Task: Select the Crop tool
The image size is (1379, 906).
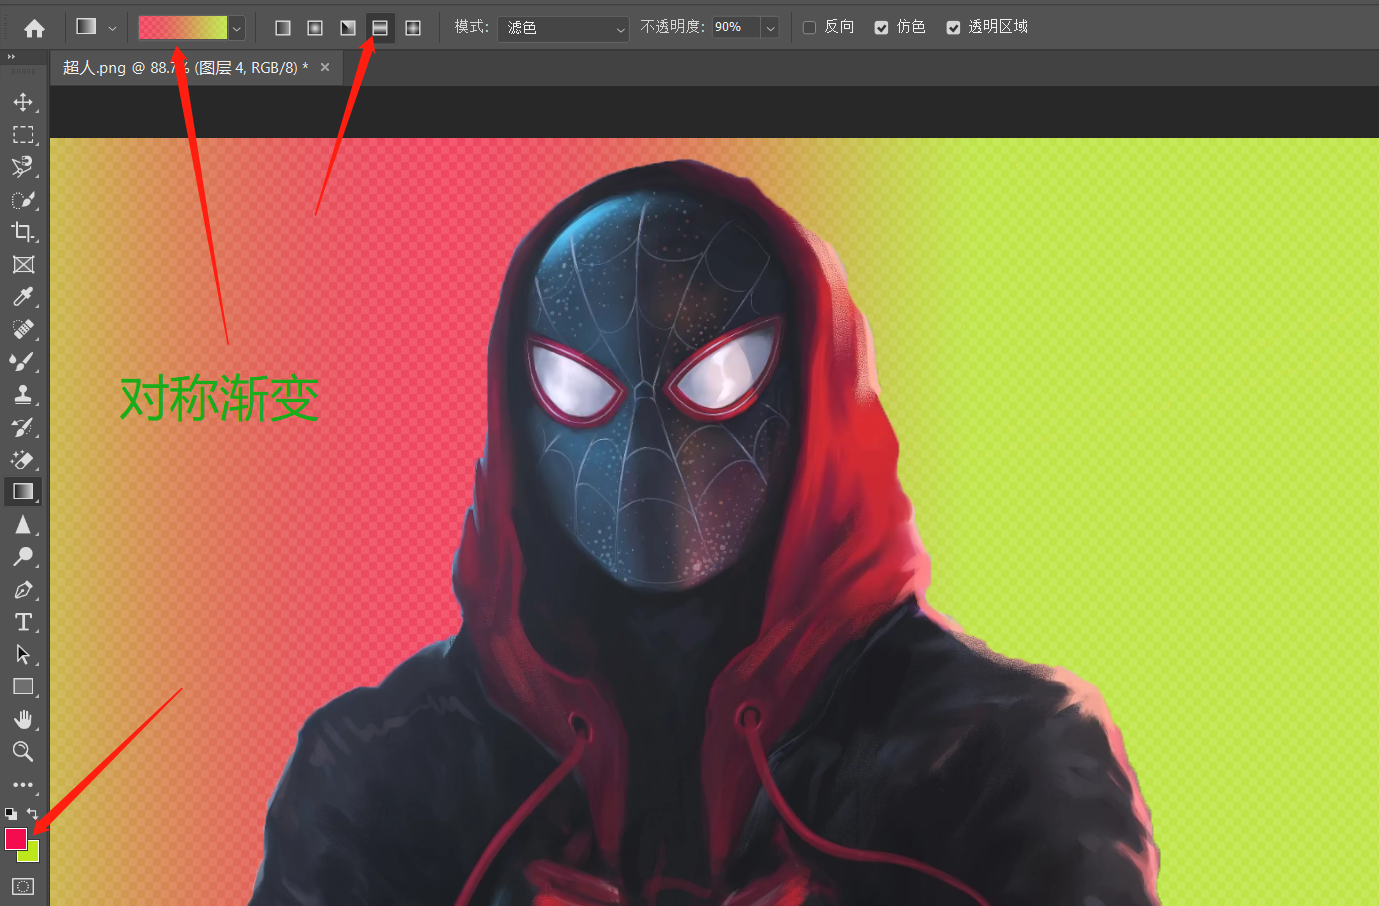Action: [23, 232]
